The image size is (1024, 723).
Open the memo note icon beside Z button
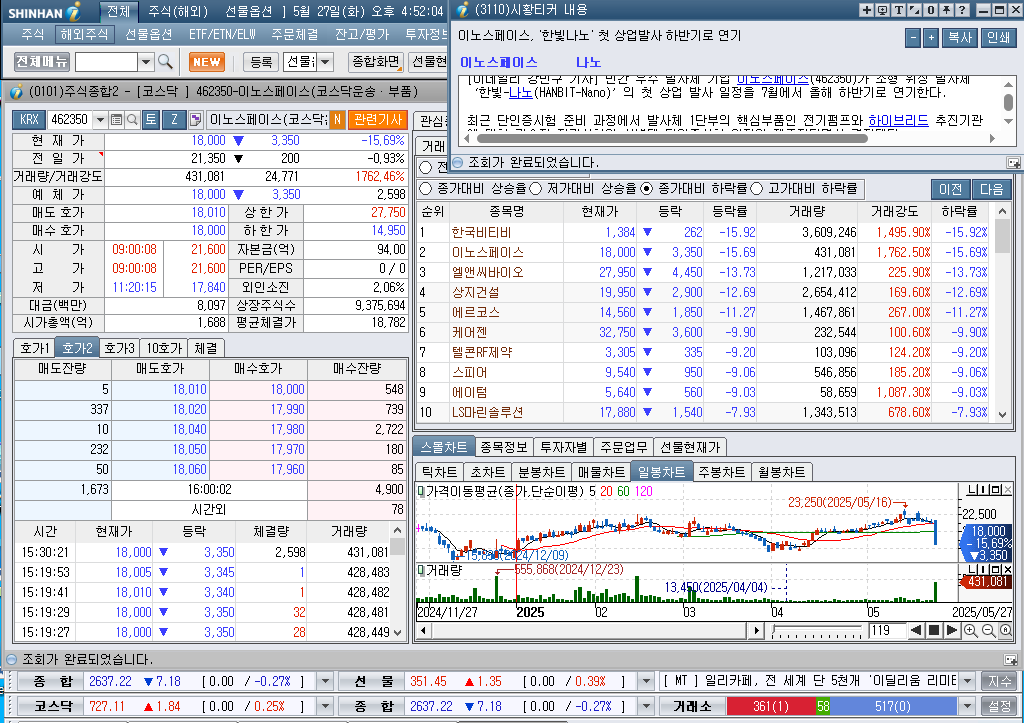(195, 120)
